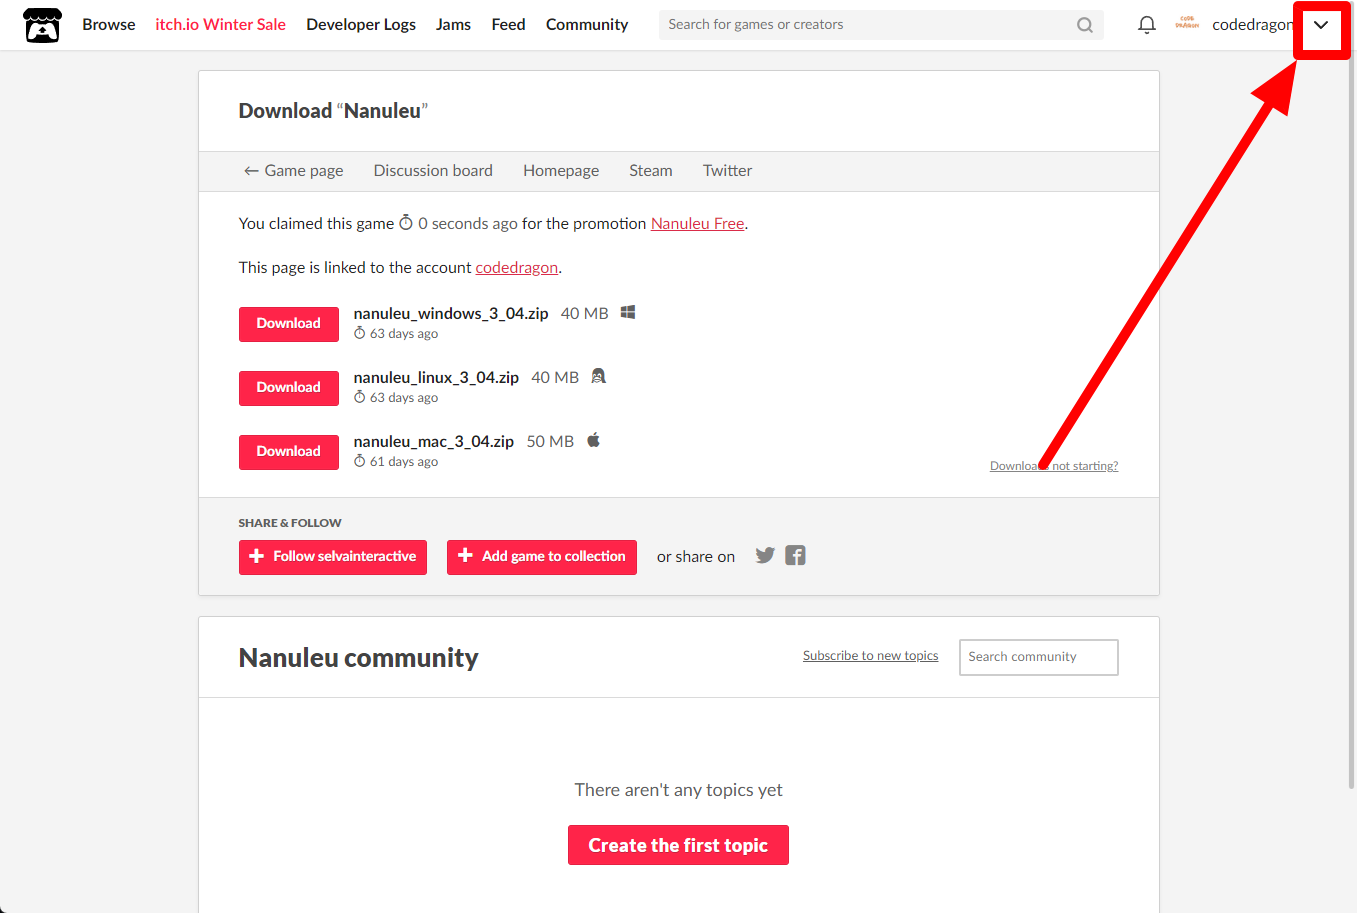Open itch.io Winter Sale page

pyautogui.click(x=220, y=25)
